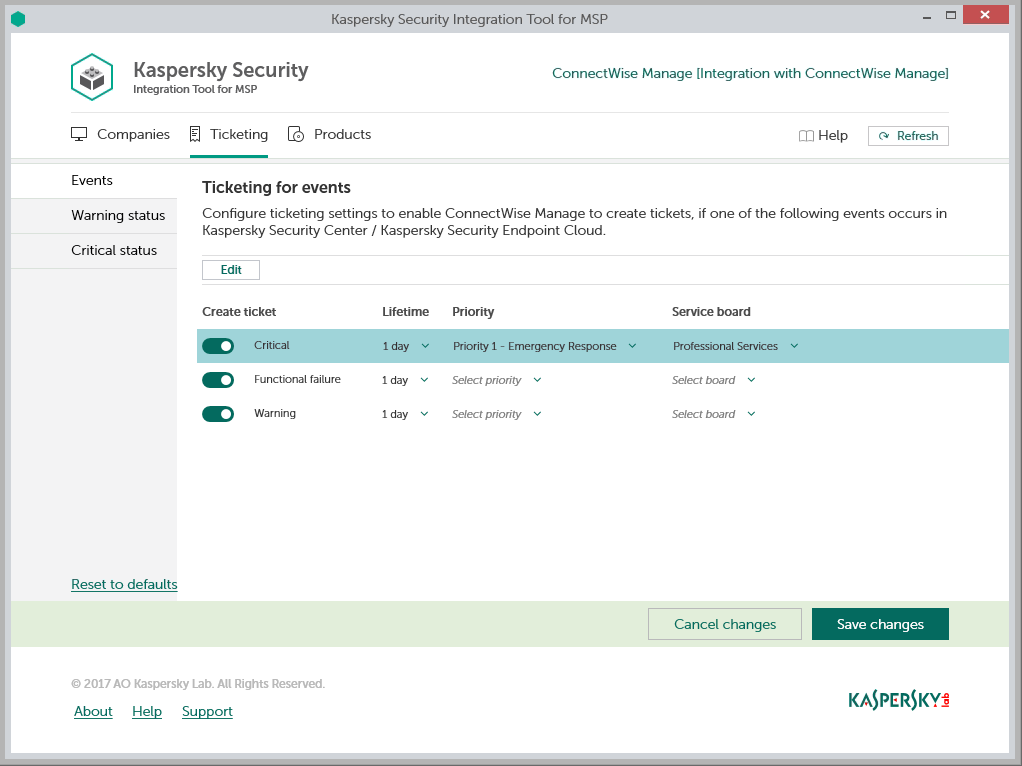Turn off the Warning event toggle
Viewport: 1022px width, 766px height.
pyautogui.click(x=218, y=414)
